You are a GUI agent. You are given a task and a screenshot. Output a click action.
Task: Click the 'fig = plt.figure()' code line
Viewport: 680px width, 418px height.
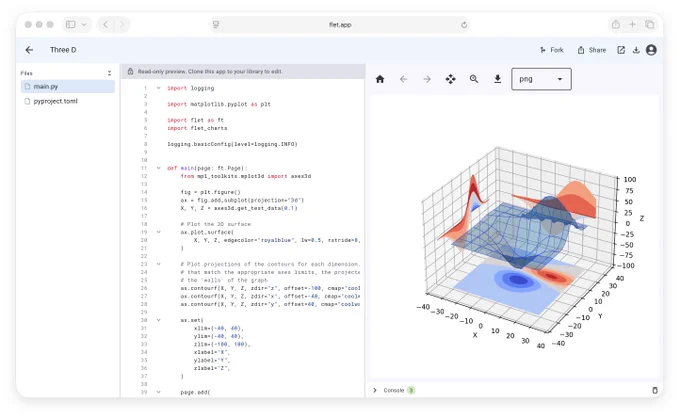210,192
